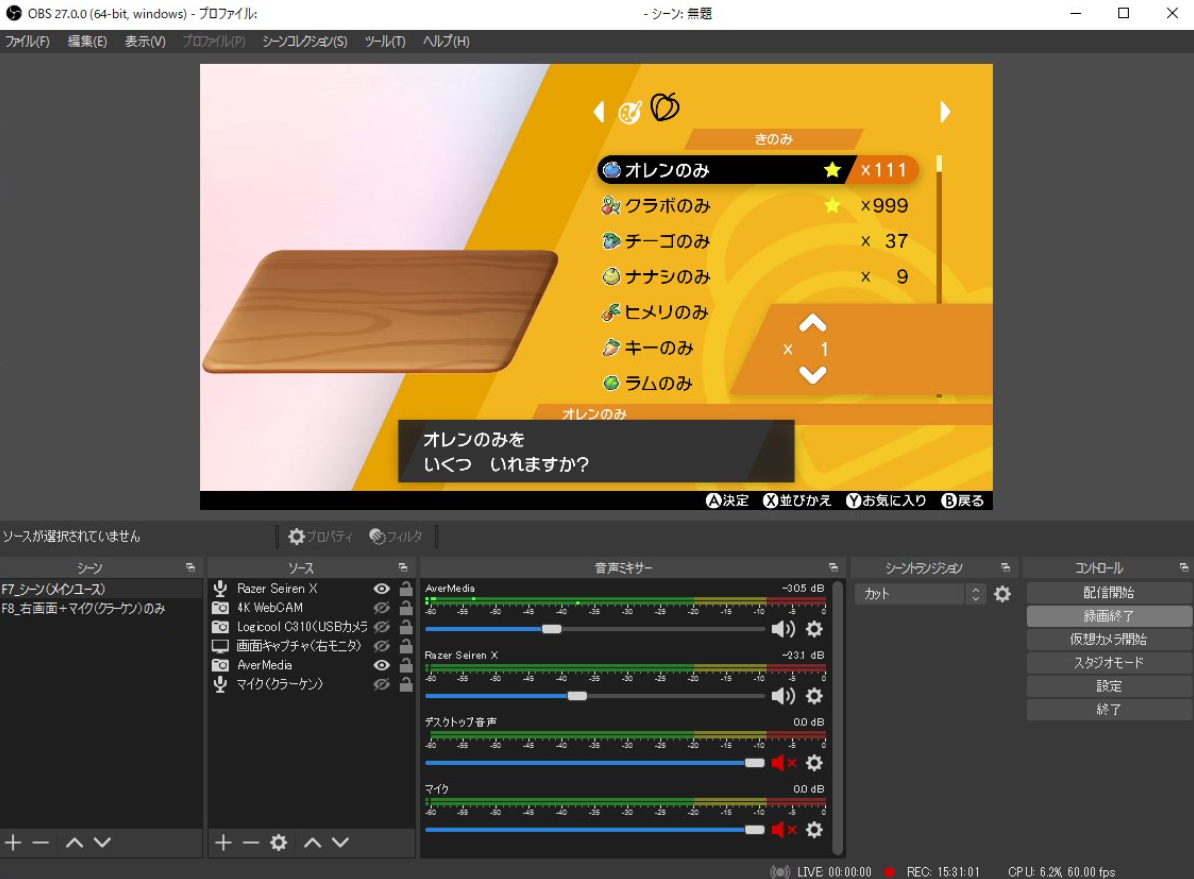
Task: Open Razer Seiren X audio settings gear
Action: click(x=814, y=696)
